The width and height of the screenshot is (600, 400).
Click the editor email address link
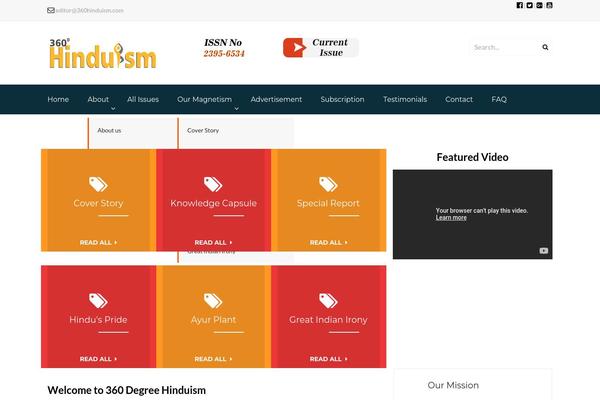[x=90, y=10]
